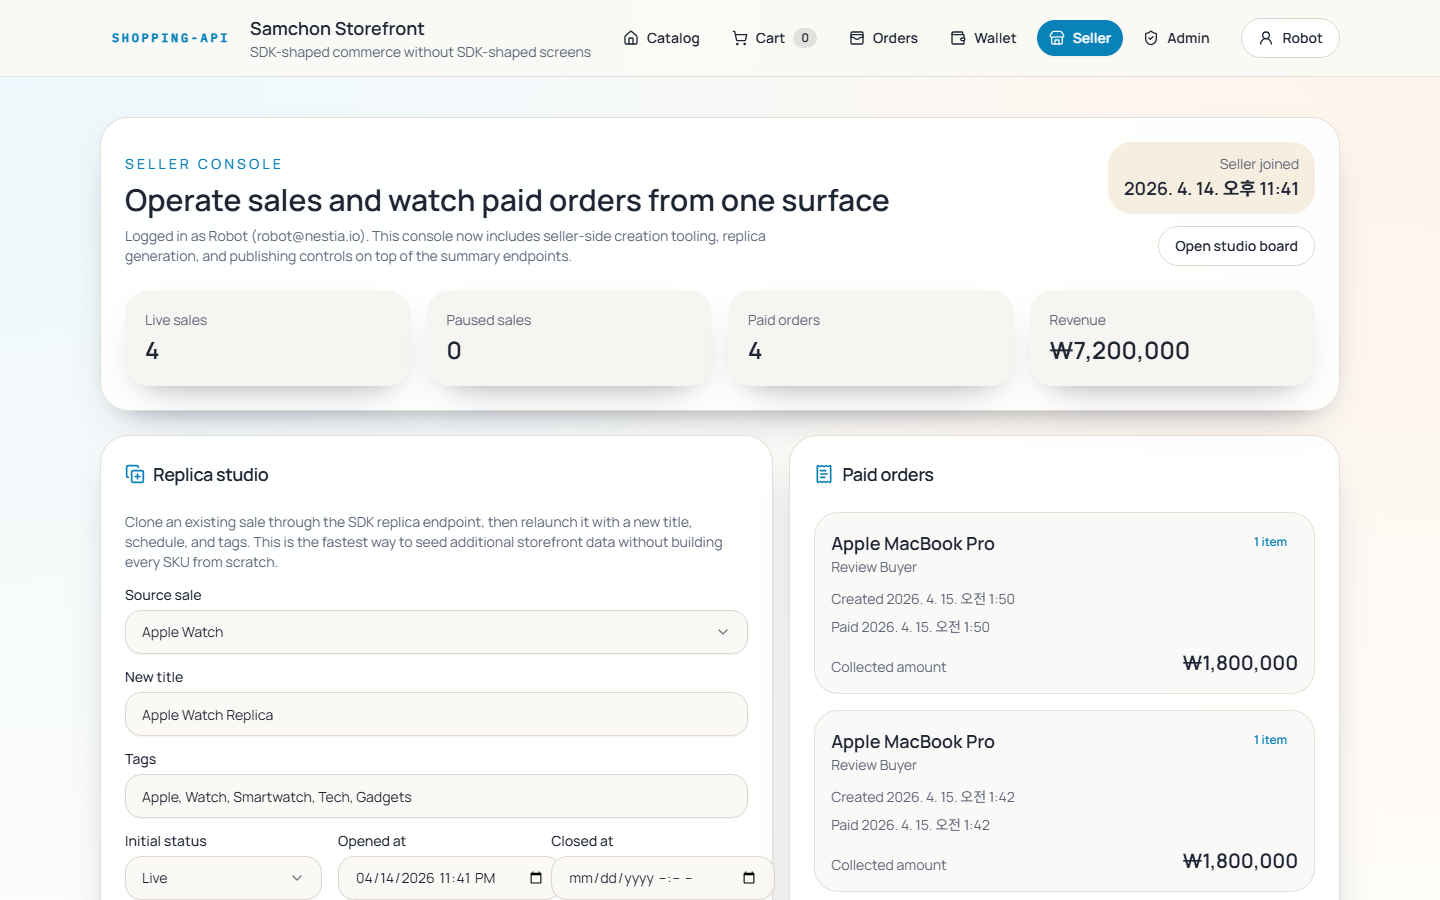Viewport: 1440px width, 900px height.
Task: Click the shopping cart icon
Action: point(740,38)
